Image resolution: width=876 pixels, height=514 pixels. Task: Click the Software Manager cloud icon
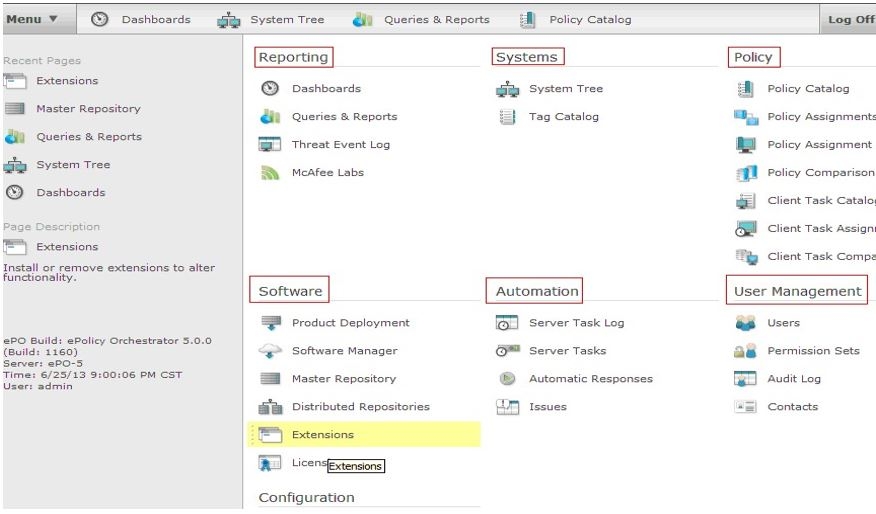coord(270,351)
